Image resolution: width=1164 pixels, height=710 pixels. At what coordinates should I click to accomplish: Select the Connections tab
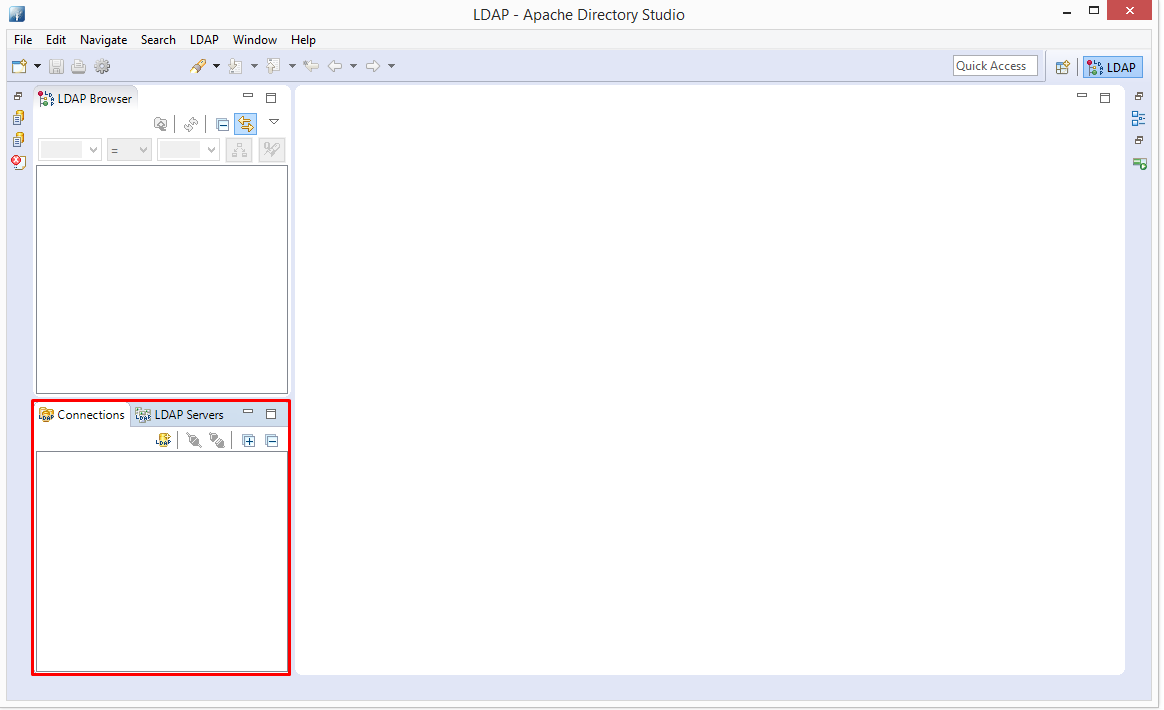(x=82, y=415)
